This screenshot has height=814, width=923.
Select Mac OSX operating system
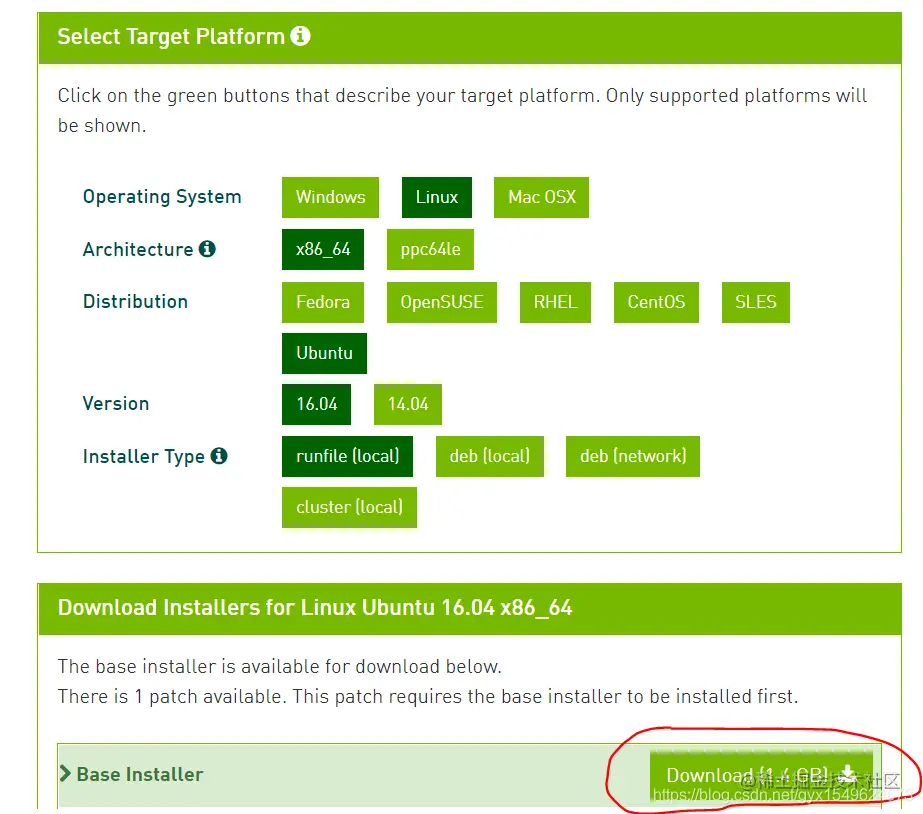point(542,197)
